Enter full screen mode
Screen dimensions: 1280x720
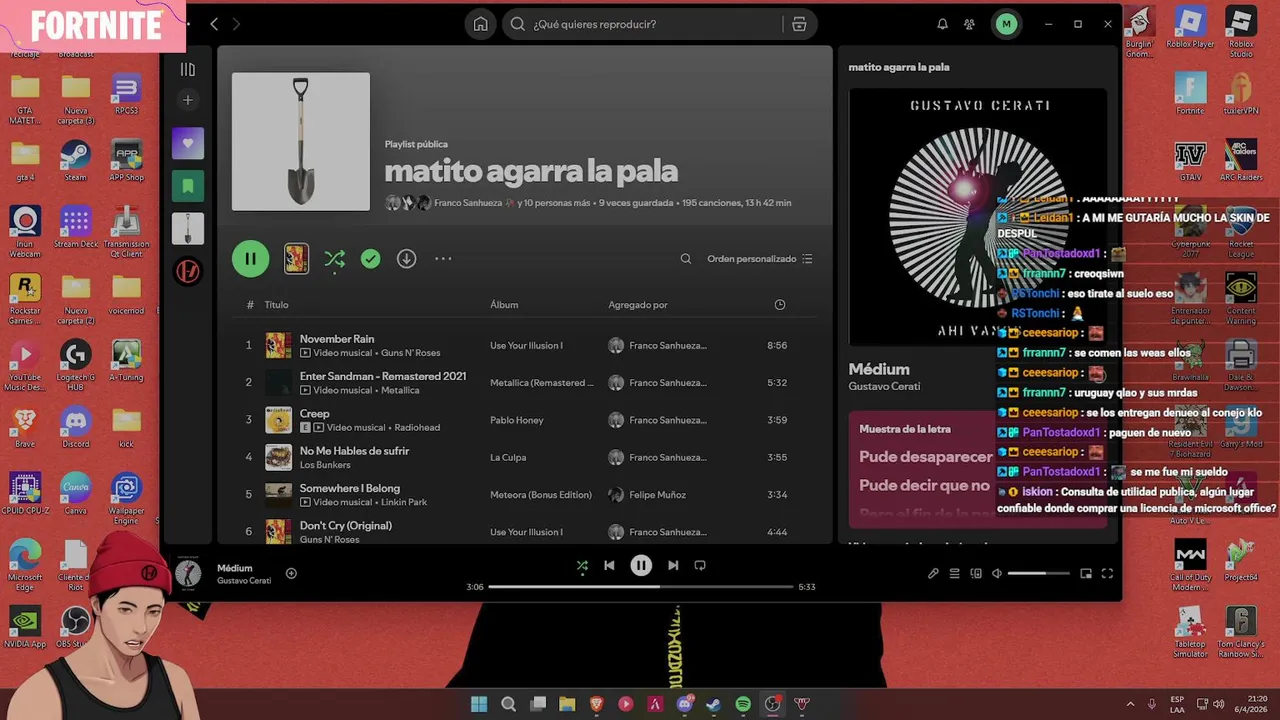point(1107,573)
